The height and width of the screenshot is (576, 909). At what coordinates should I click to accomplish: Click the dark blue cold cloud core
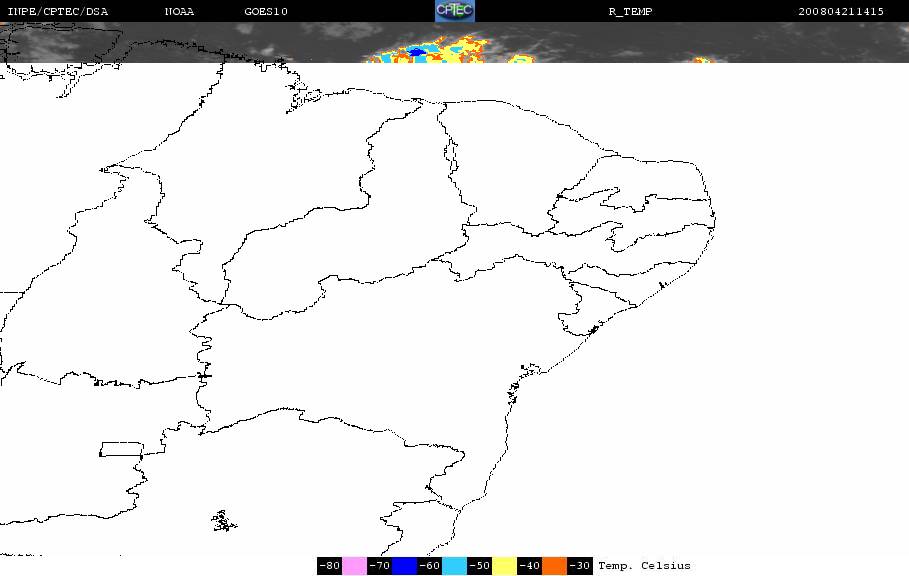pyautogui.click(x=416, y=53)
